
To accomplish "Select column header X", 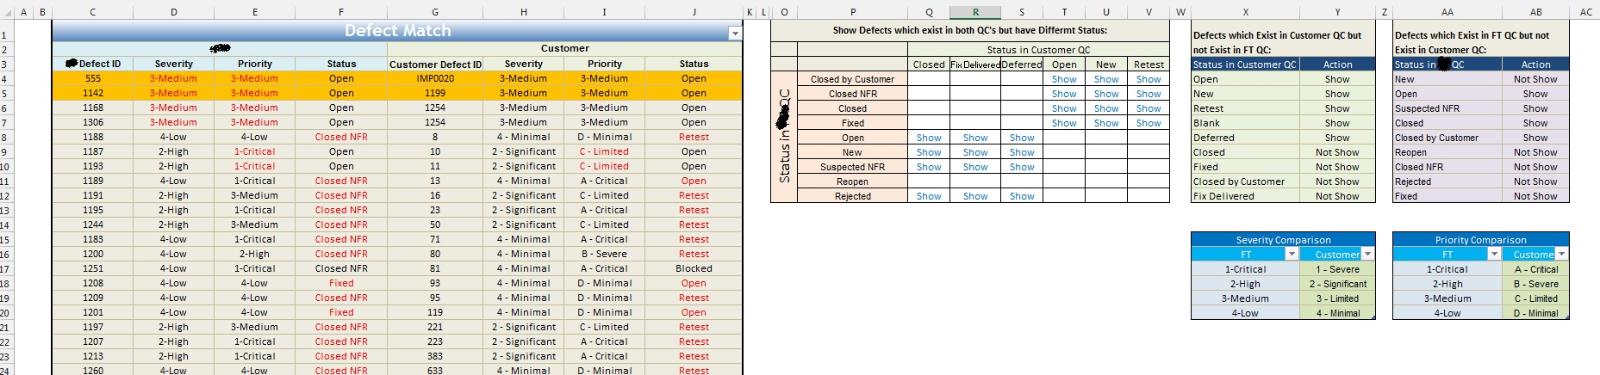I will 1245,12.
